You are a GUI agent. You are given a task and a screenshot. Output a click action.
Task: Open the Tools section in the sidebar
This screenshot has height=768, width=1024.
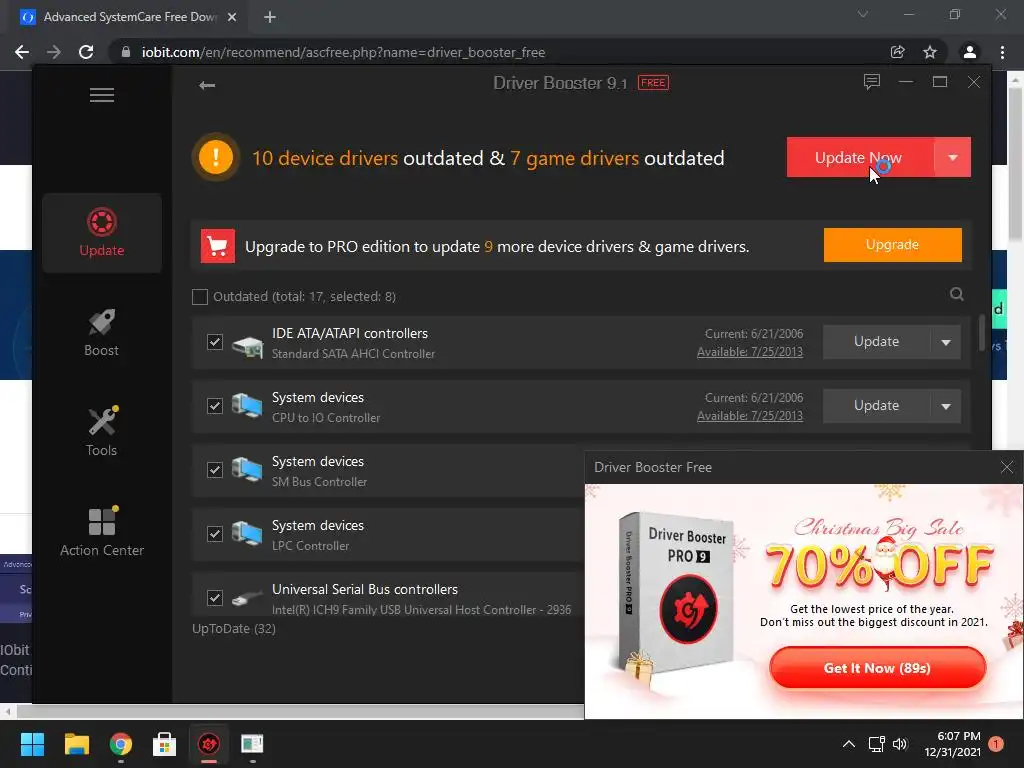pos(102,432)
